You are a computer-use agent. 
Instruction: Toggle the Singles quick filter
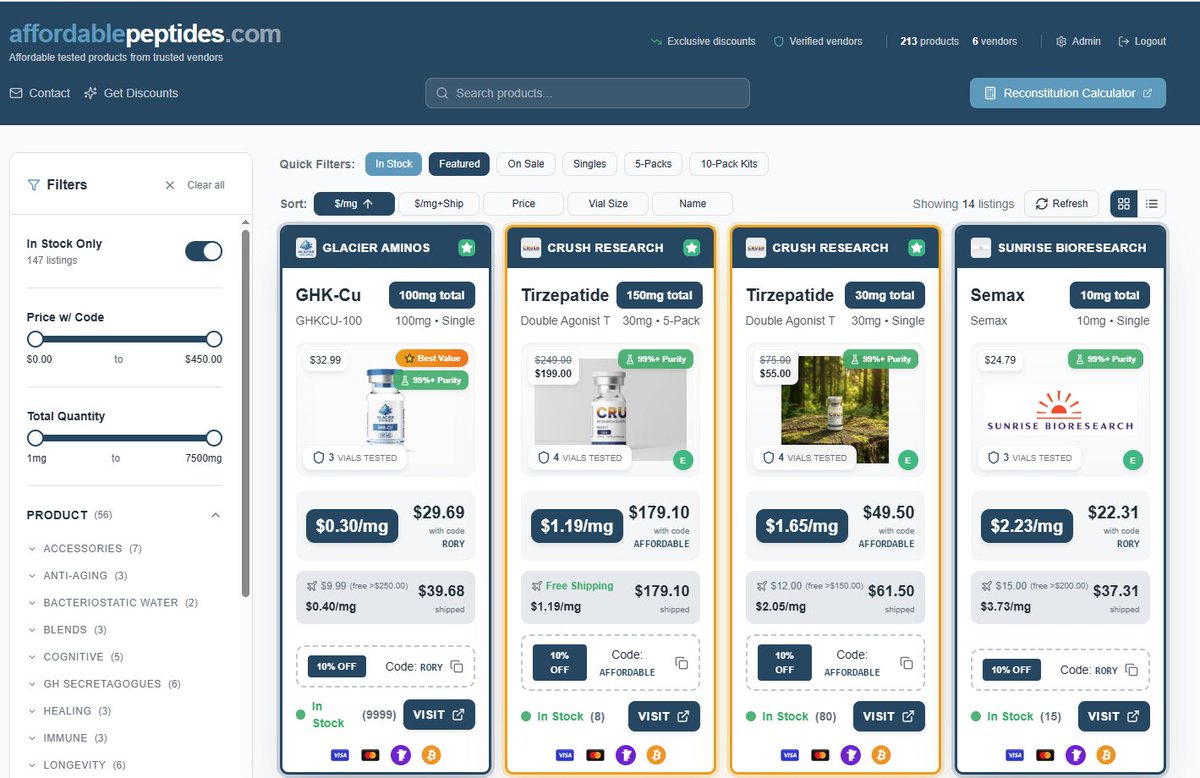point(590,164)
